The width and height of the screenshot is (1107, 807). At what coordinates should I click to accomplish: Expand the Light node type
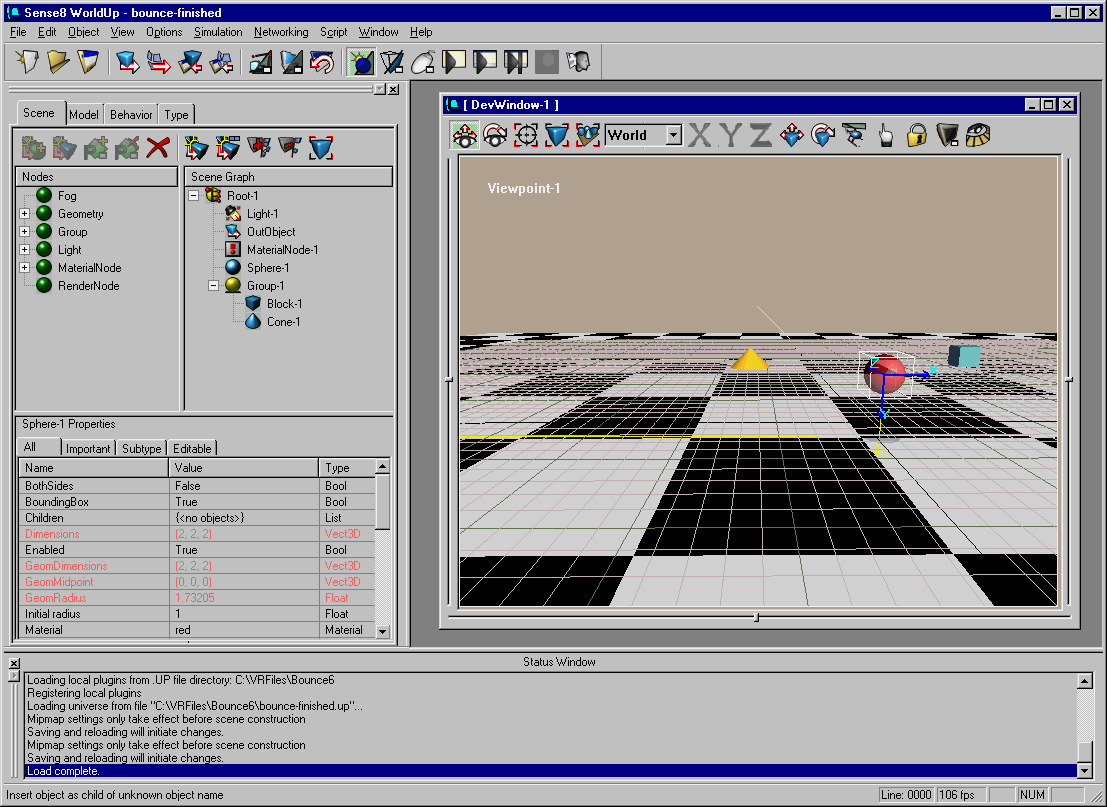(x=25, y=249)
